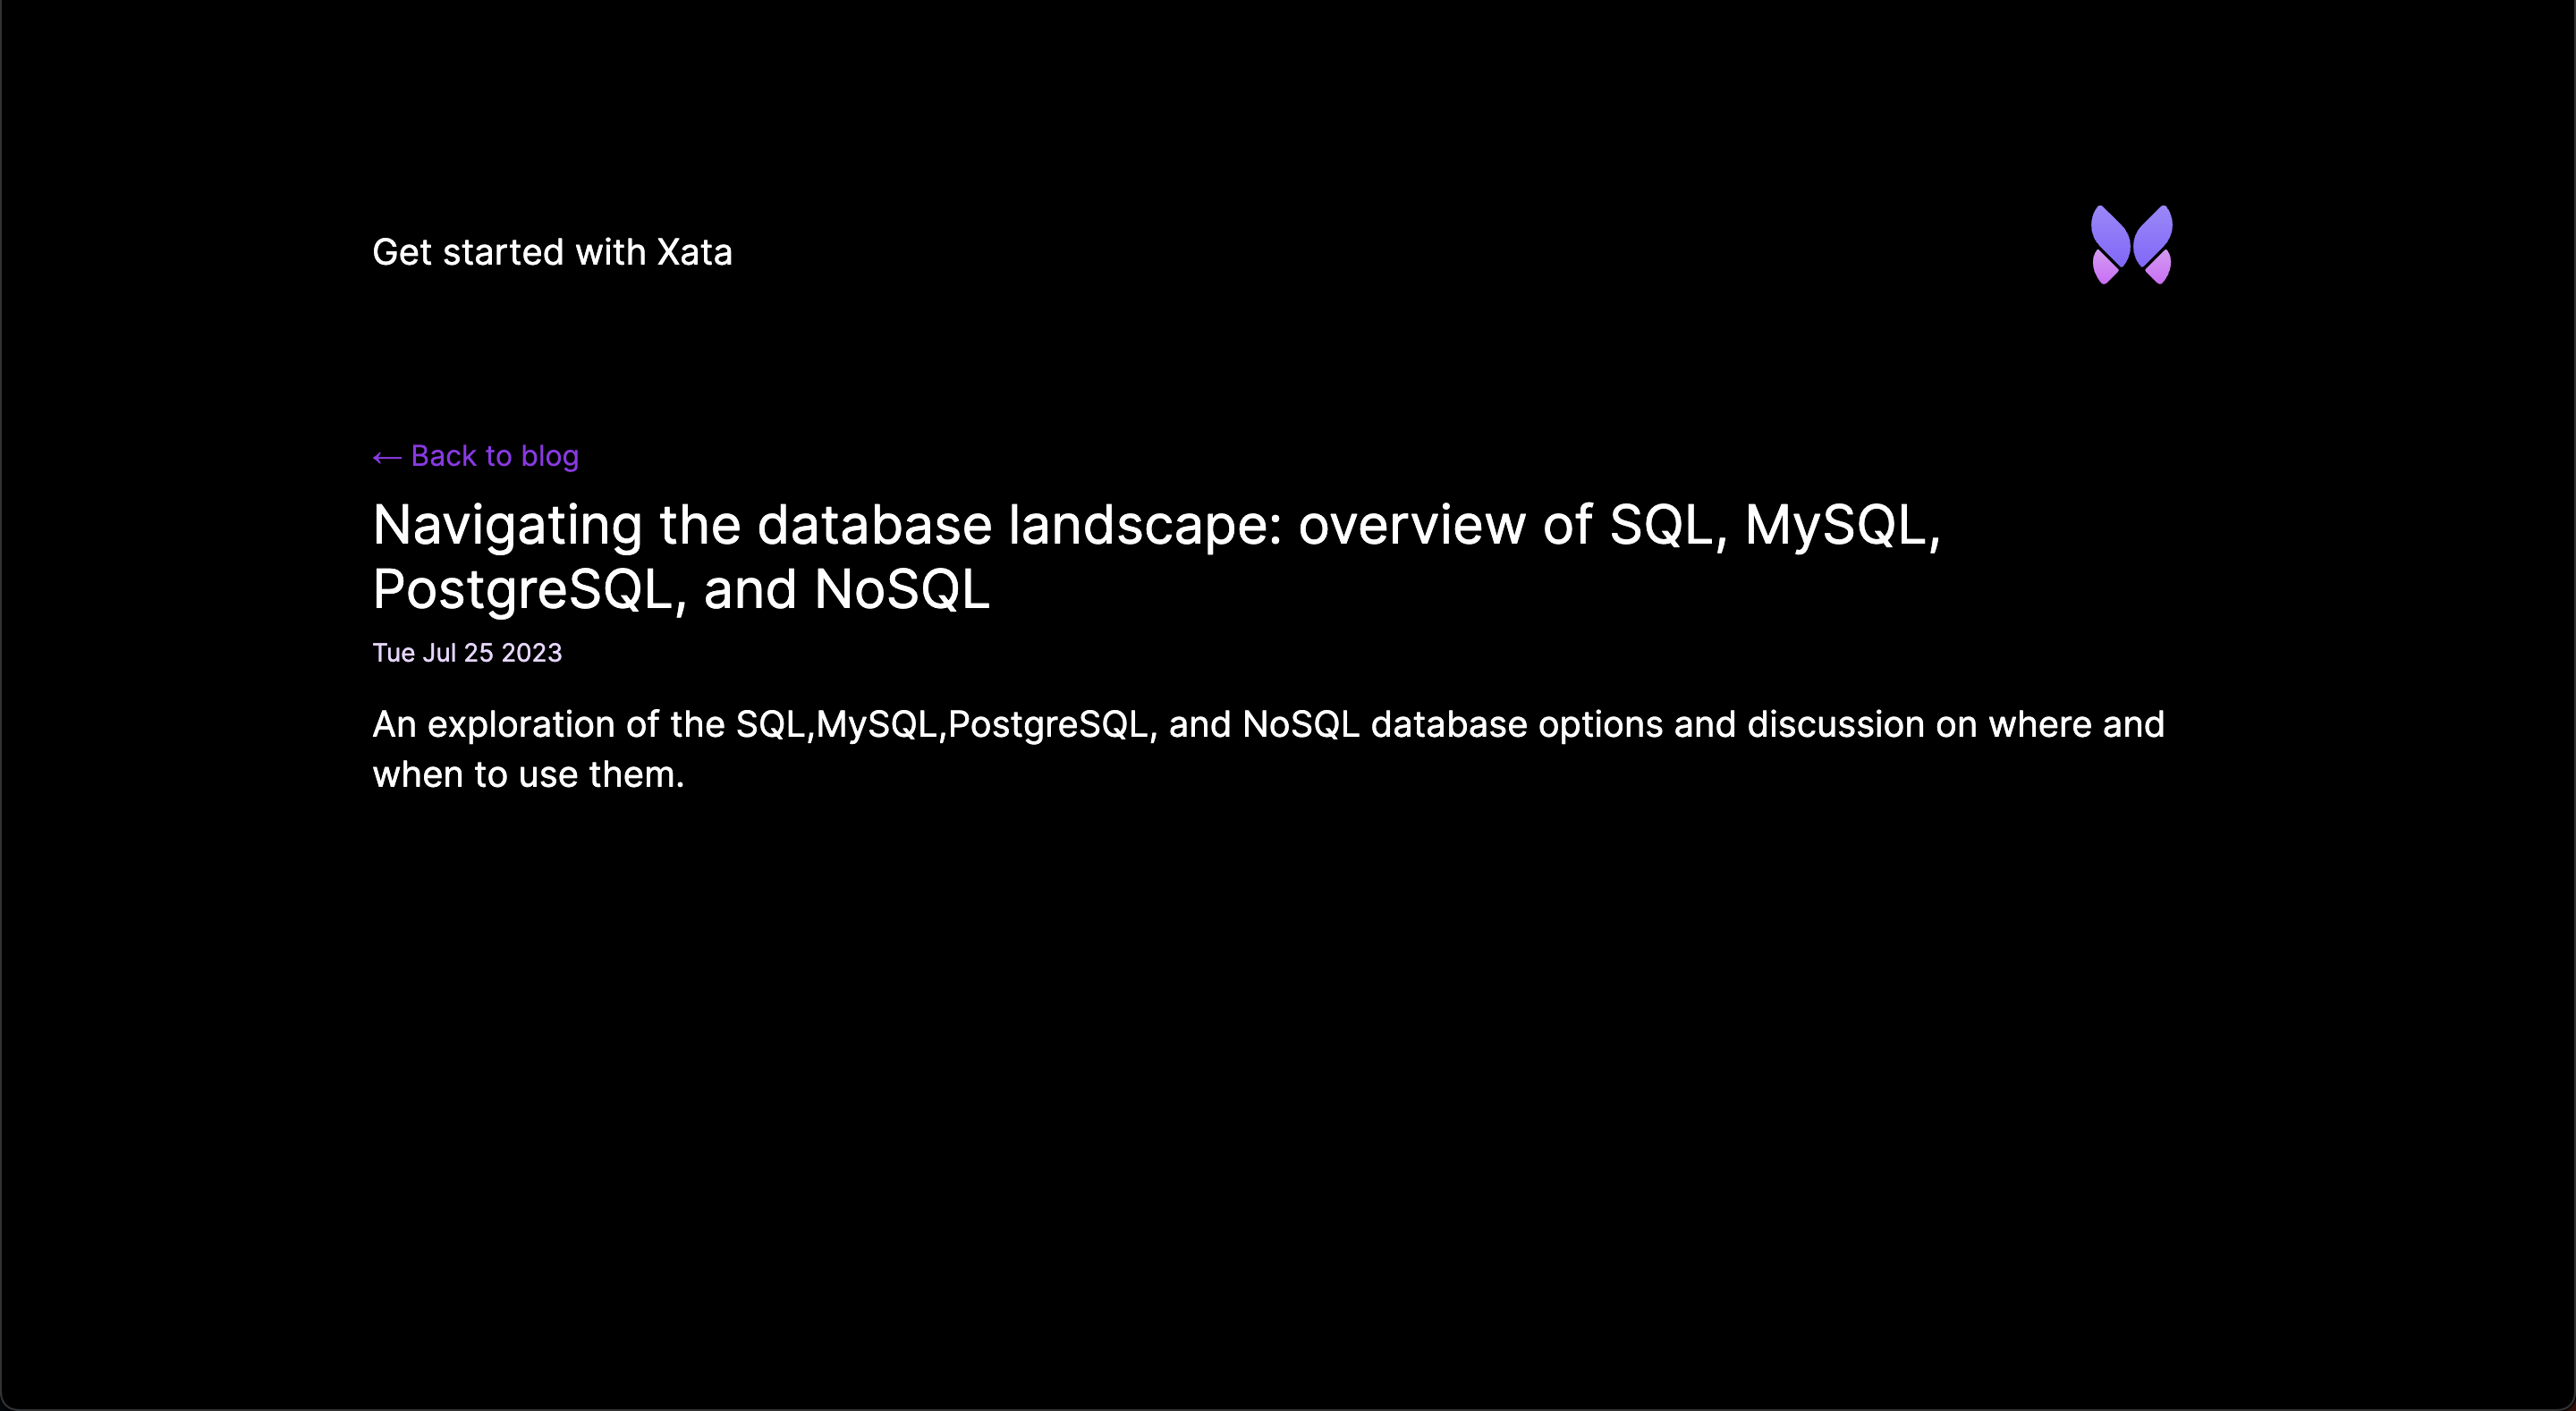Select the Get started with Xata text
The image size is (2576, 1411).
(552, 252)
